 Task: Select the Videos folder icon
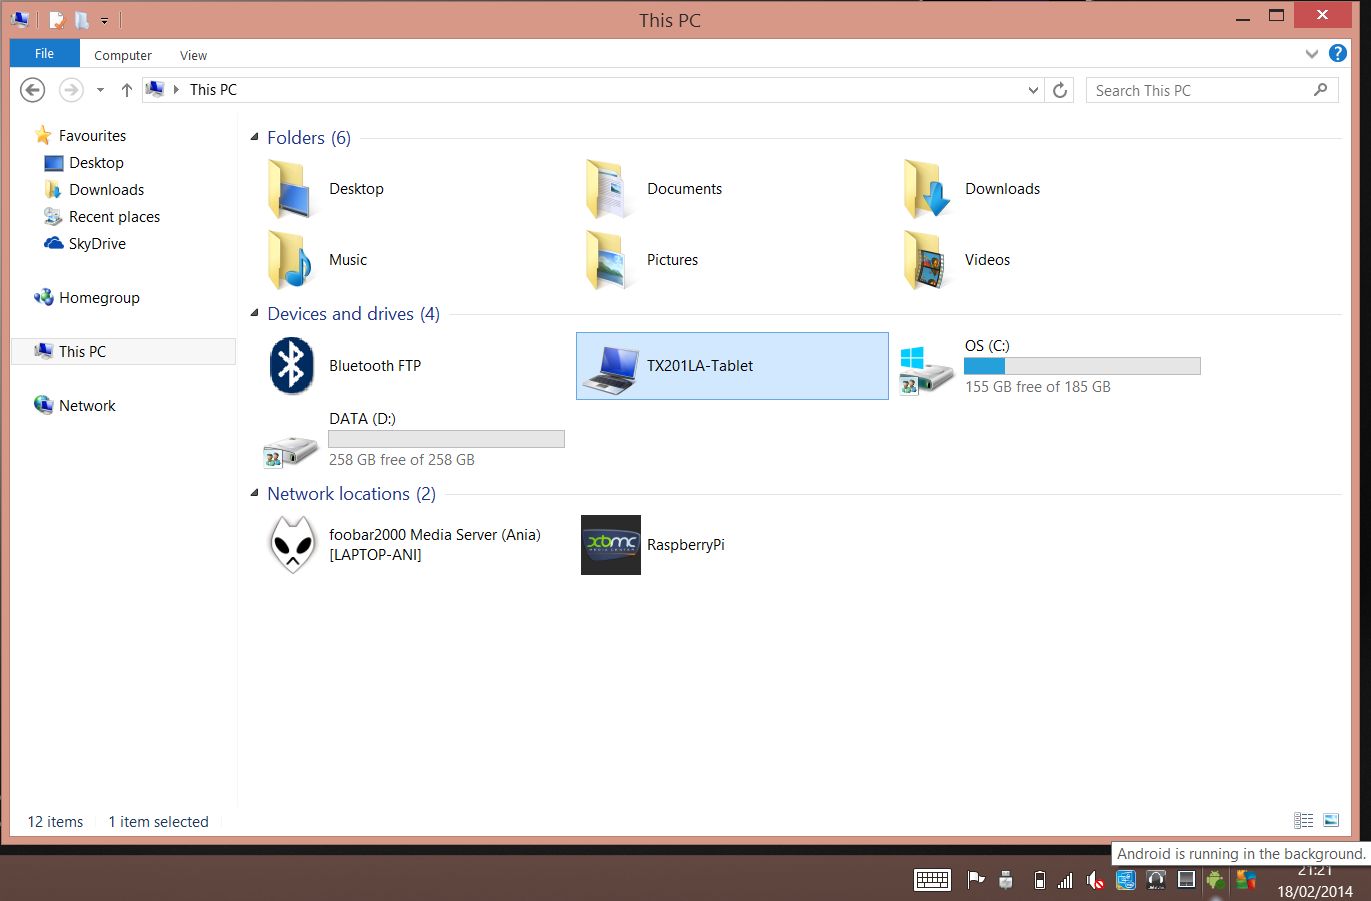point(926,260)
